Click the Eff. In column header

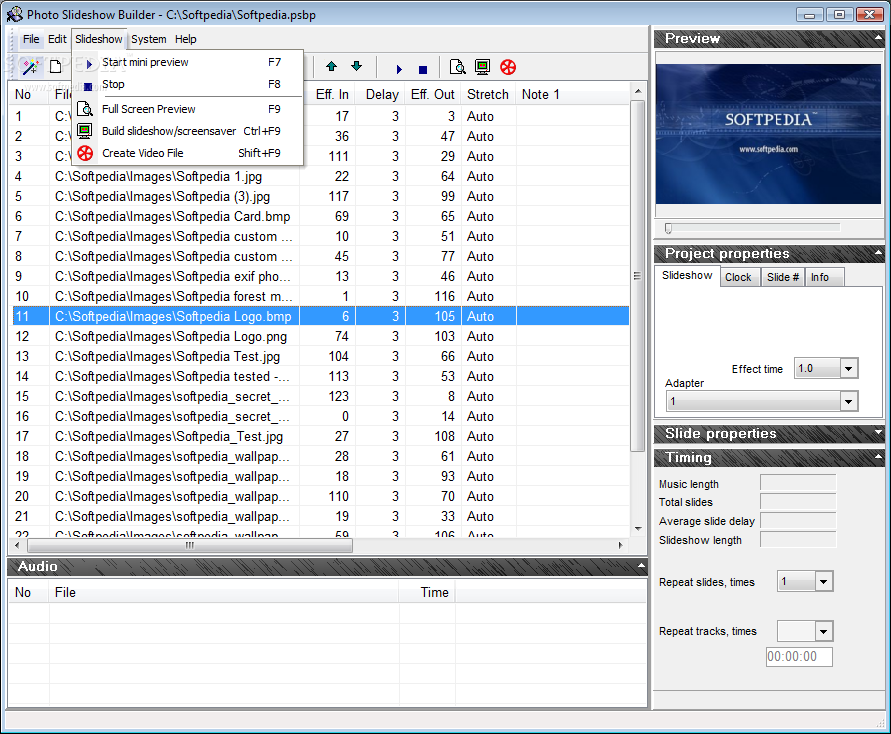point(328,94)
